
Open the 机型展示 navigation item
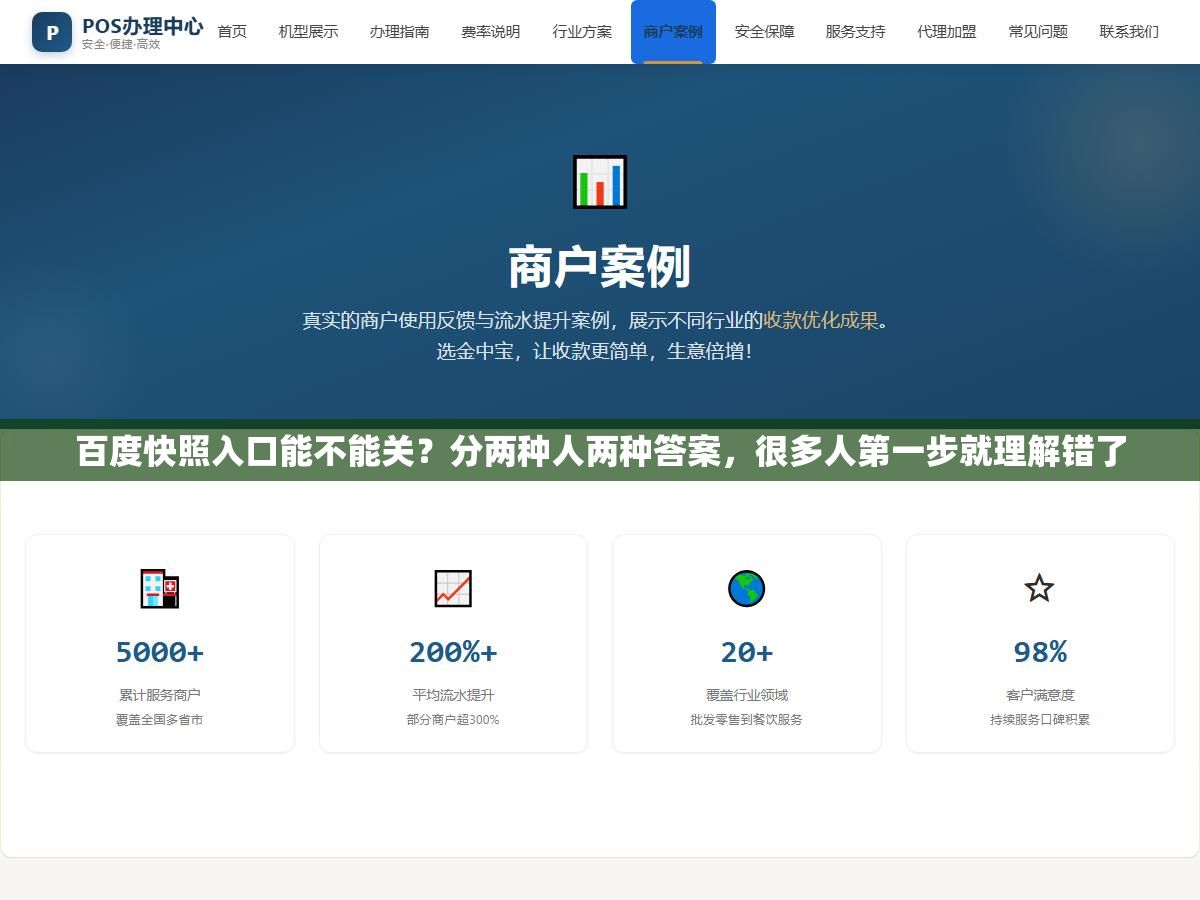308,32
